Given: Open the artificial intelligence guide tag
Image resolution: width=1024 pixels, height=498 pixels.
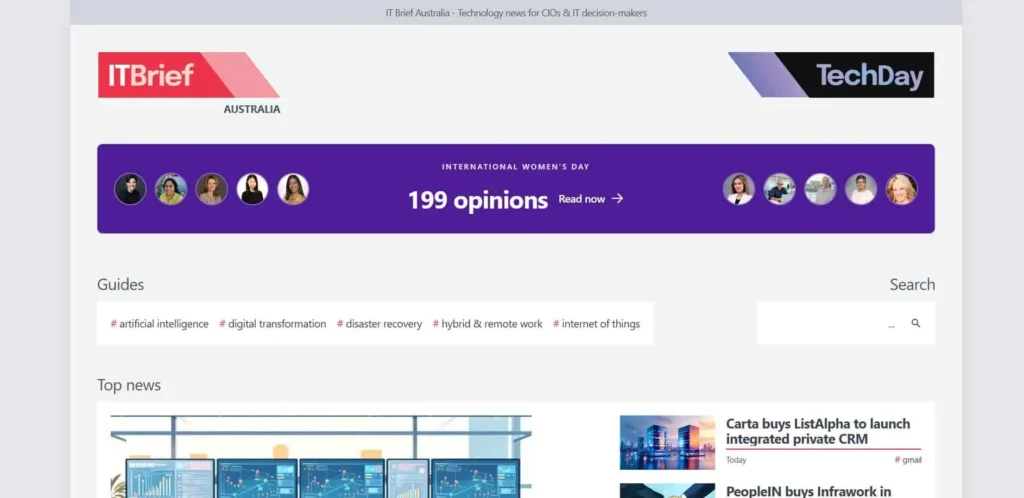Looking at the screenshot, I should click(160, 324).
